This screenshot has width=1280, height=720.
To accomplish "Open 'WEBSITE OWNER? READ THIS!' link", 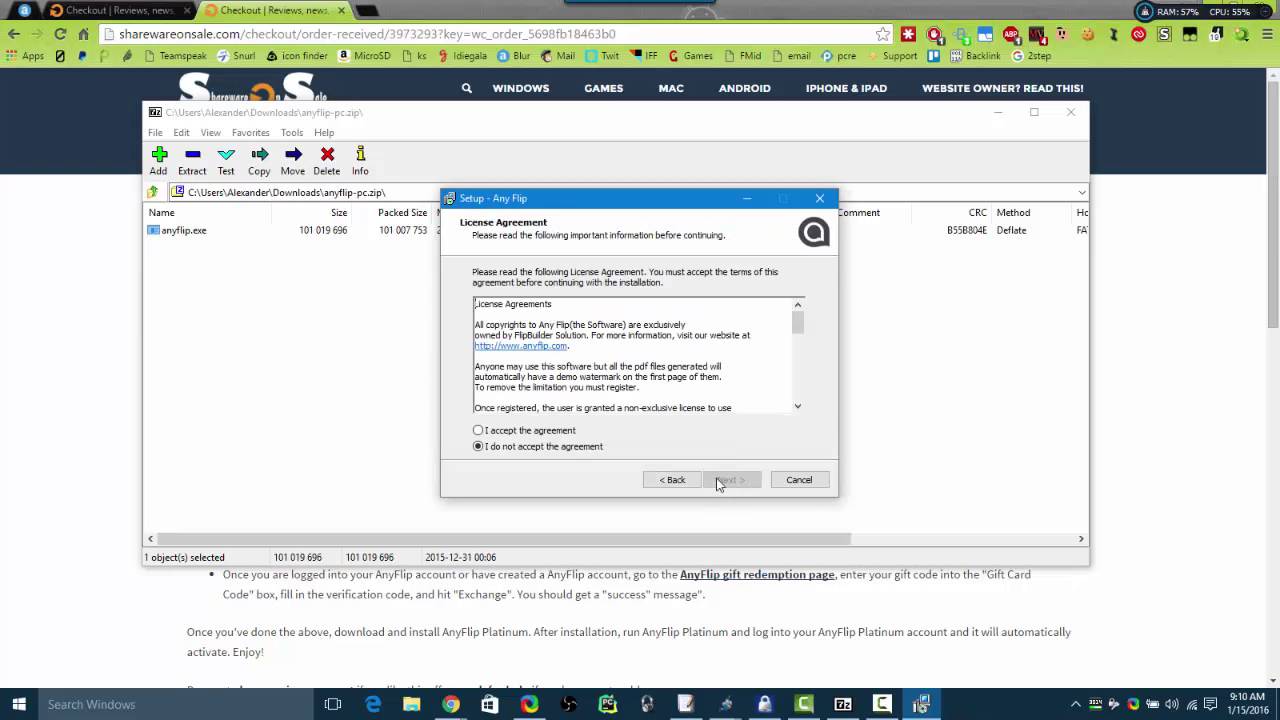I will tap(1003, 88).
